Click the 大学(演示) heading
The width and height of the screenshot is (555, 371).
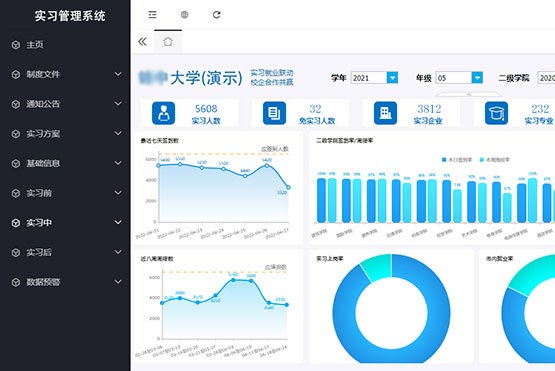tap(206, 78)
